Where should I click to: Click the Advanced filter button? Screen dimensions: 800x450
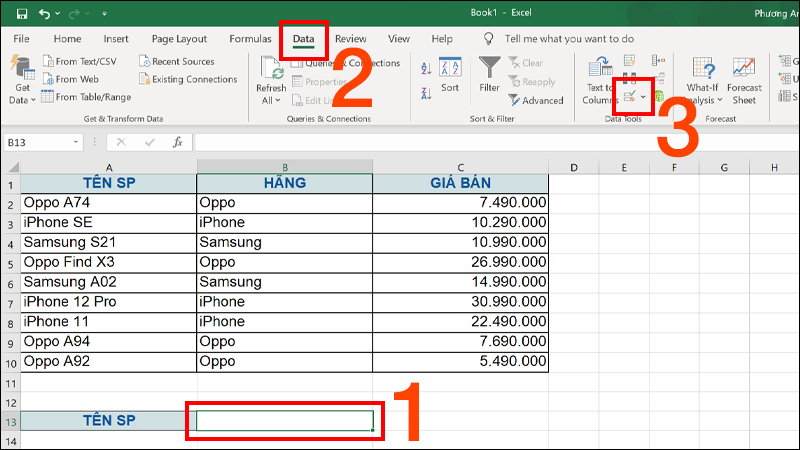(x=536, y=100)
